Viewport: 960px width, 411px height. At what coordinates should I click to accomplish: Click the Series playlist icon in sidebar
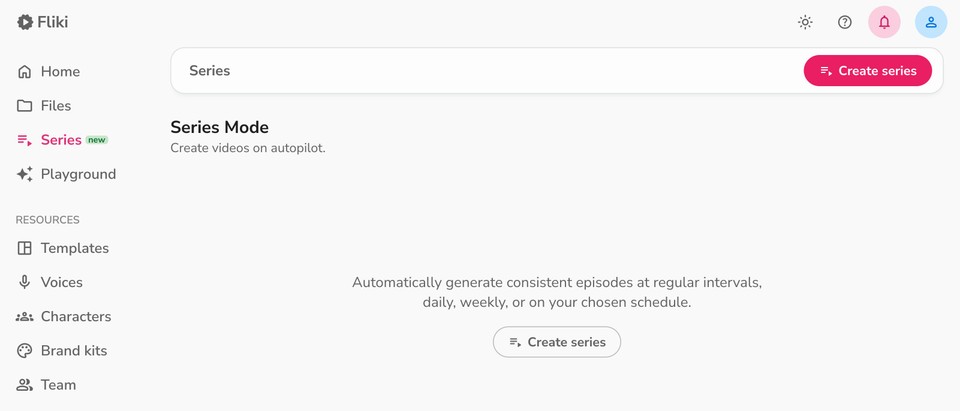25,140
